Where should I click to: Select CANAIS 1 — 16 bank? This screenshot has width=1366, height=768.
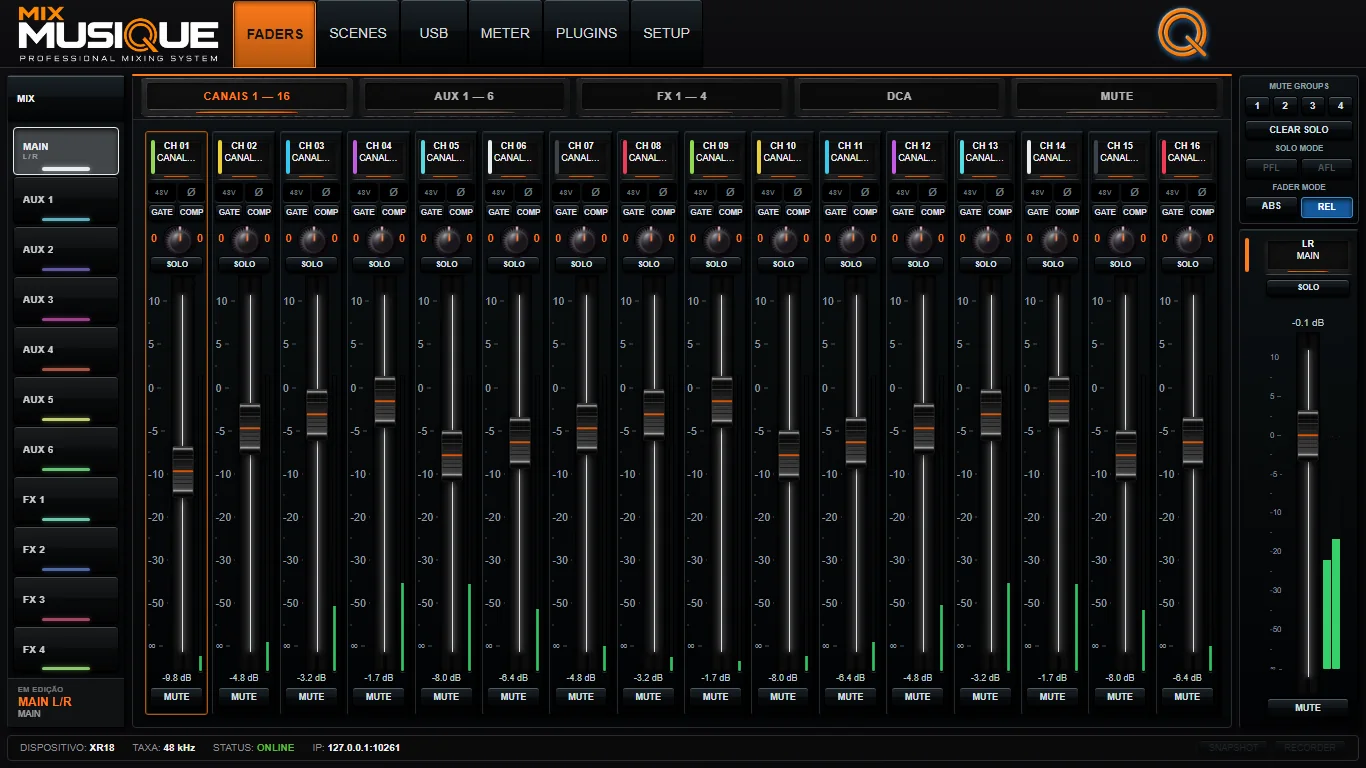click(x=247, y=96)
